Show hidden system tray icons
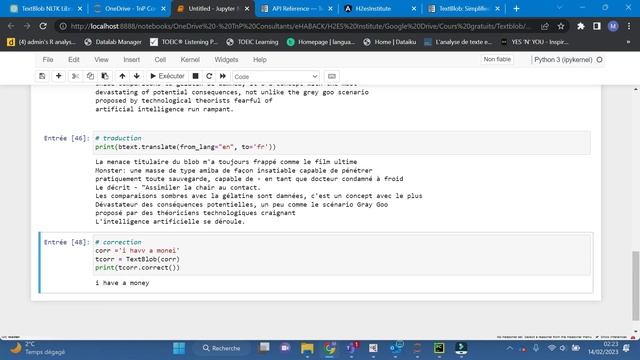 [x=509, y=348]
